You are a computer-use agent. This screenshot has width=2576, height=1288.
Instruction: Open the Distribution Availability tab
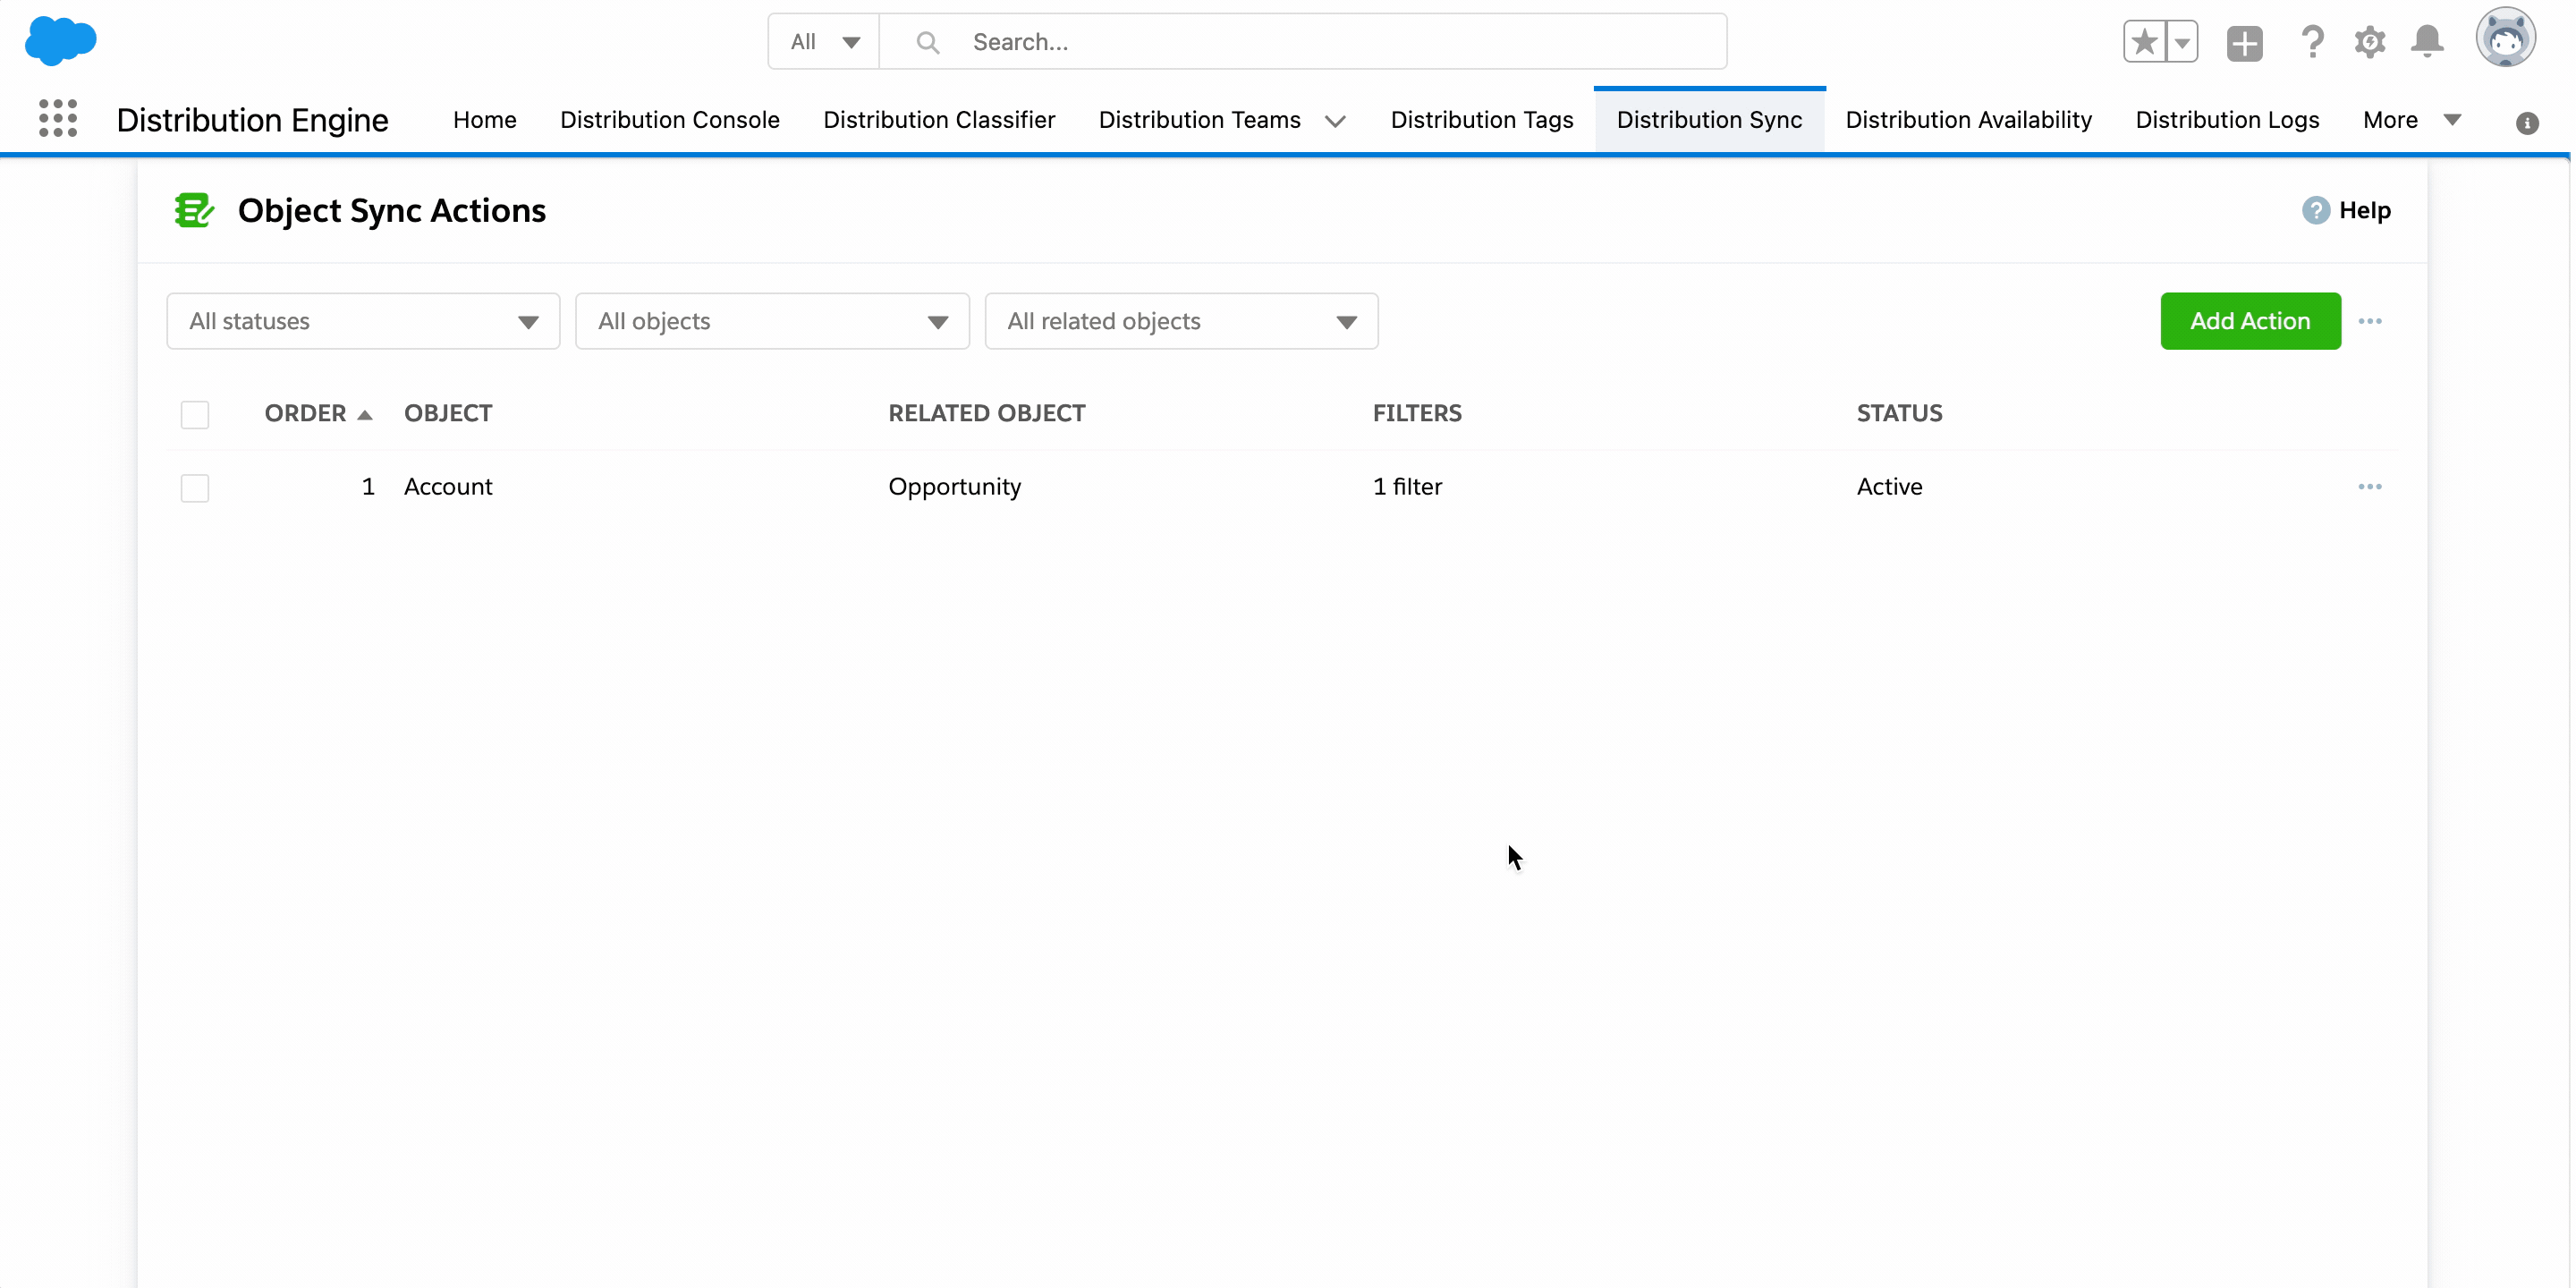tap(1968, 120)
